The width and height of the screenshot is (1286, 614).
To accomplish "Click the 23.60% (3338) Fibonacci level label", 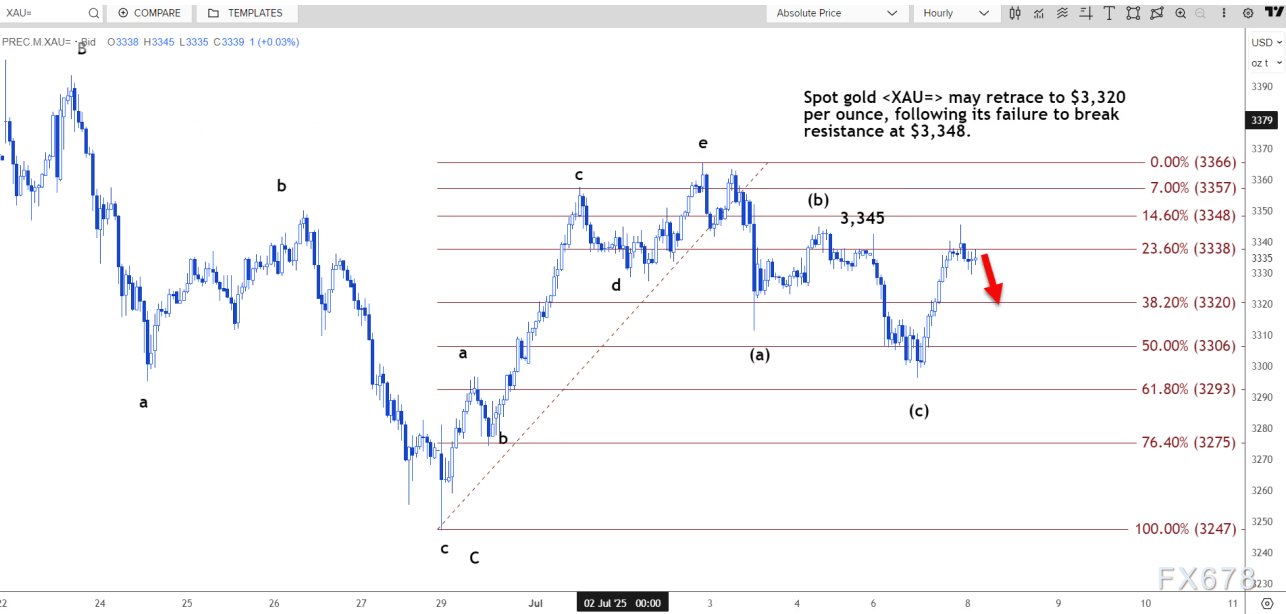I will pyautogui.click(x=1190, y=248).
